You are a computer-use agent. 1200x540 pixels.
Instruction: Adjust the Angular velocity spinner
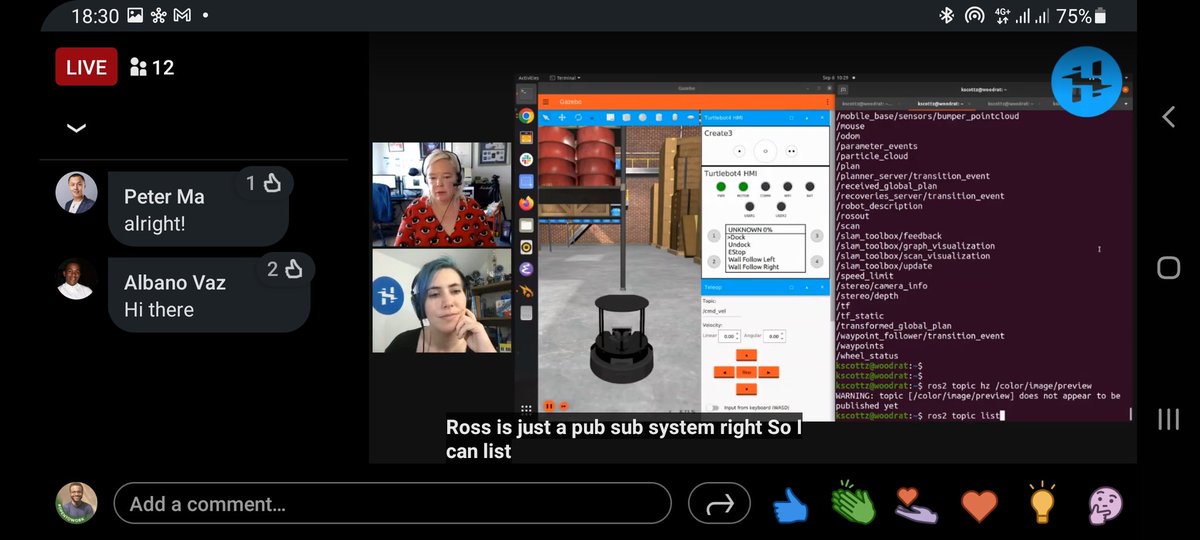773,336
